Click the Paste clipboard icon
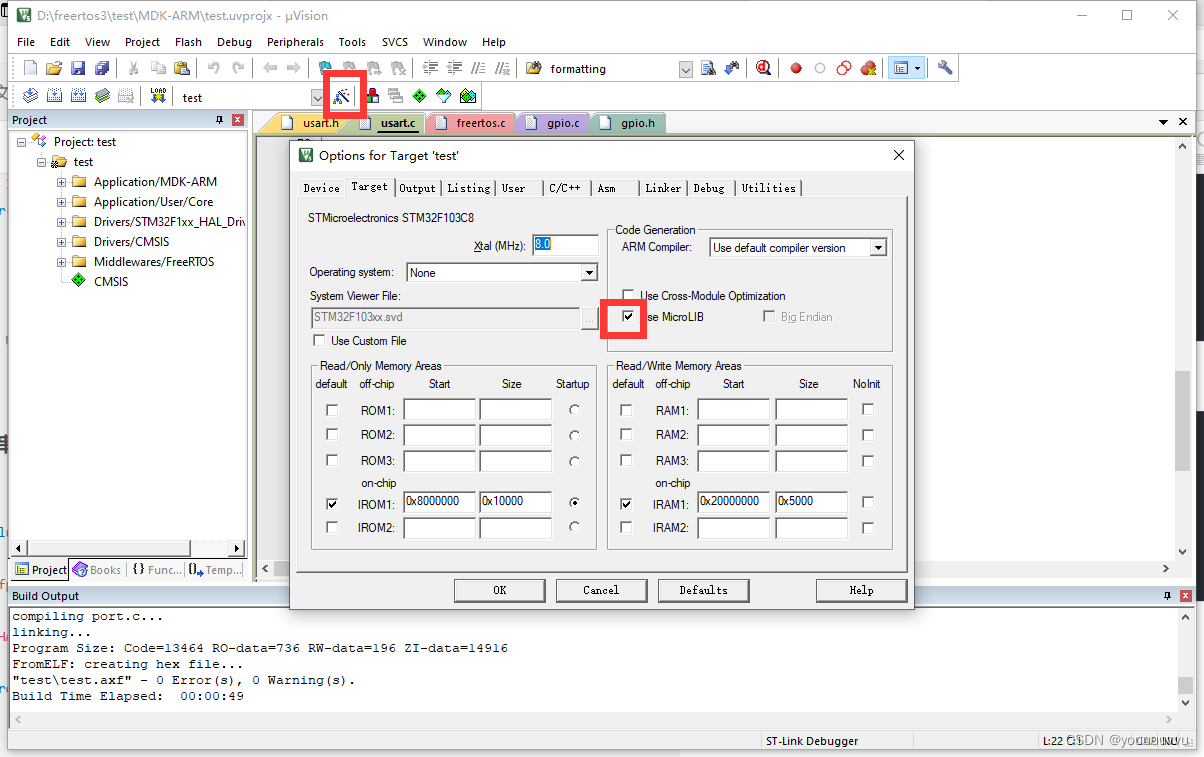Image resolution: width=1204 pixels, height=757 pixels. tap(181, 69)
